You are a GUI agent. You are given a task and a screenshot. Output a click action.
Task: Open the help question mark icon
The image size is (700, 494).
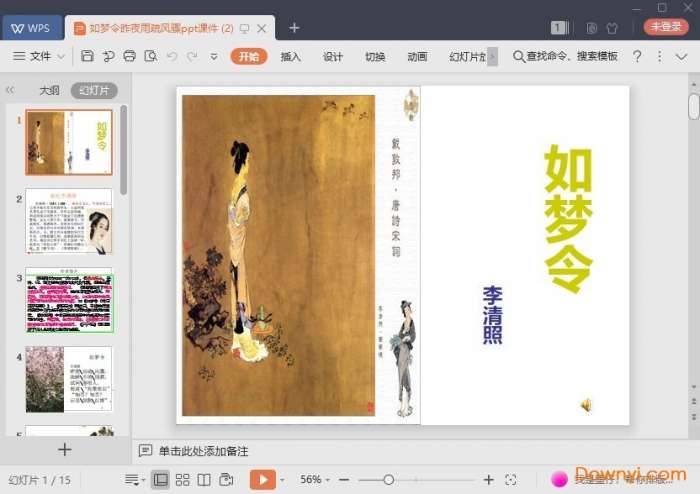(637, 56)
